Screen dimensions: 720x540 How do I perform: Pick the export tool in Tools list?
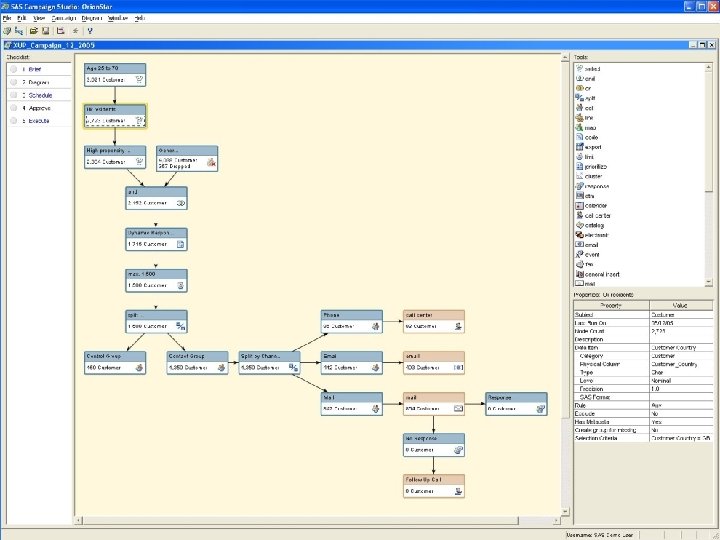coord(589,147)
